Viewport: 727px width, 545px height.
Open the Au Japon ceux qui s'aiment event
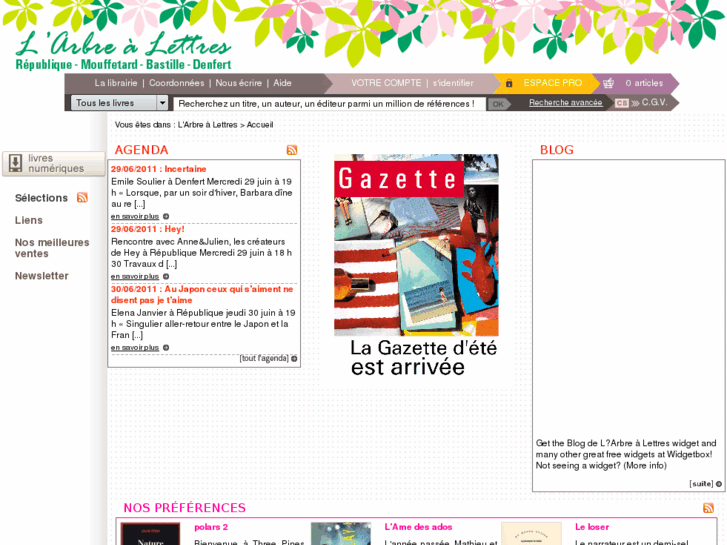pyautogui.click(x=202, y=295)
